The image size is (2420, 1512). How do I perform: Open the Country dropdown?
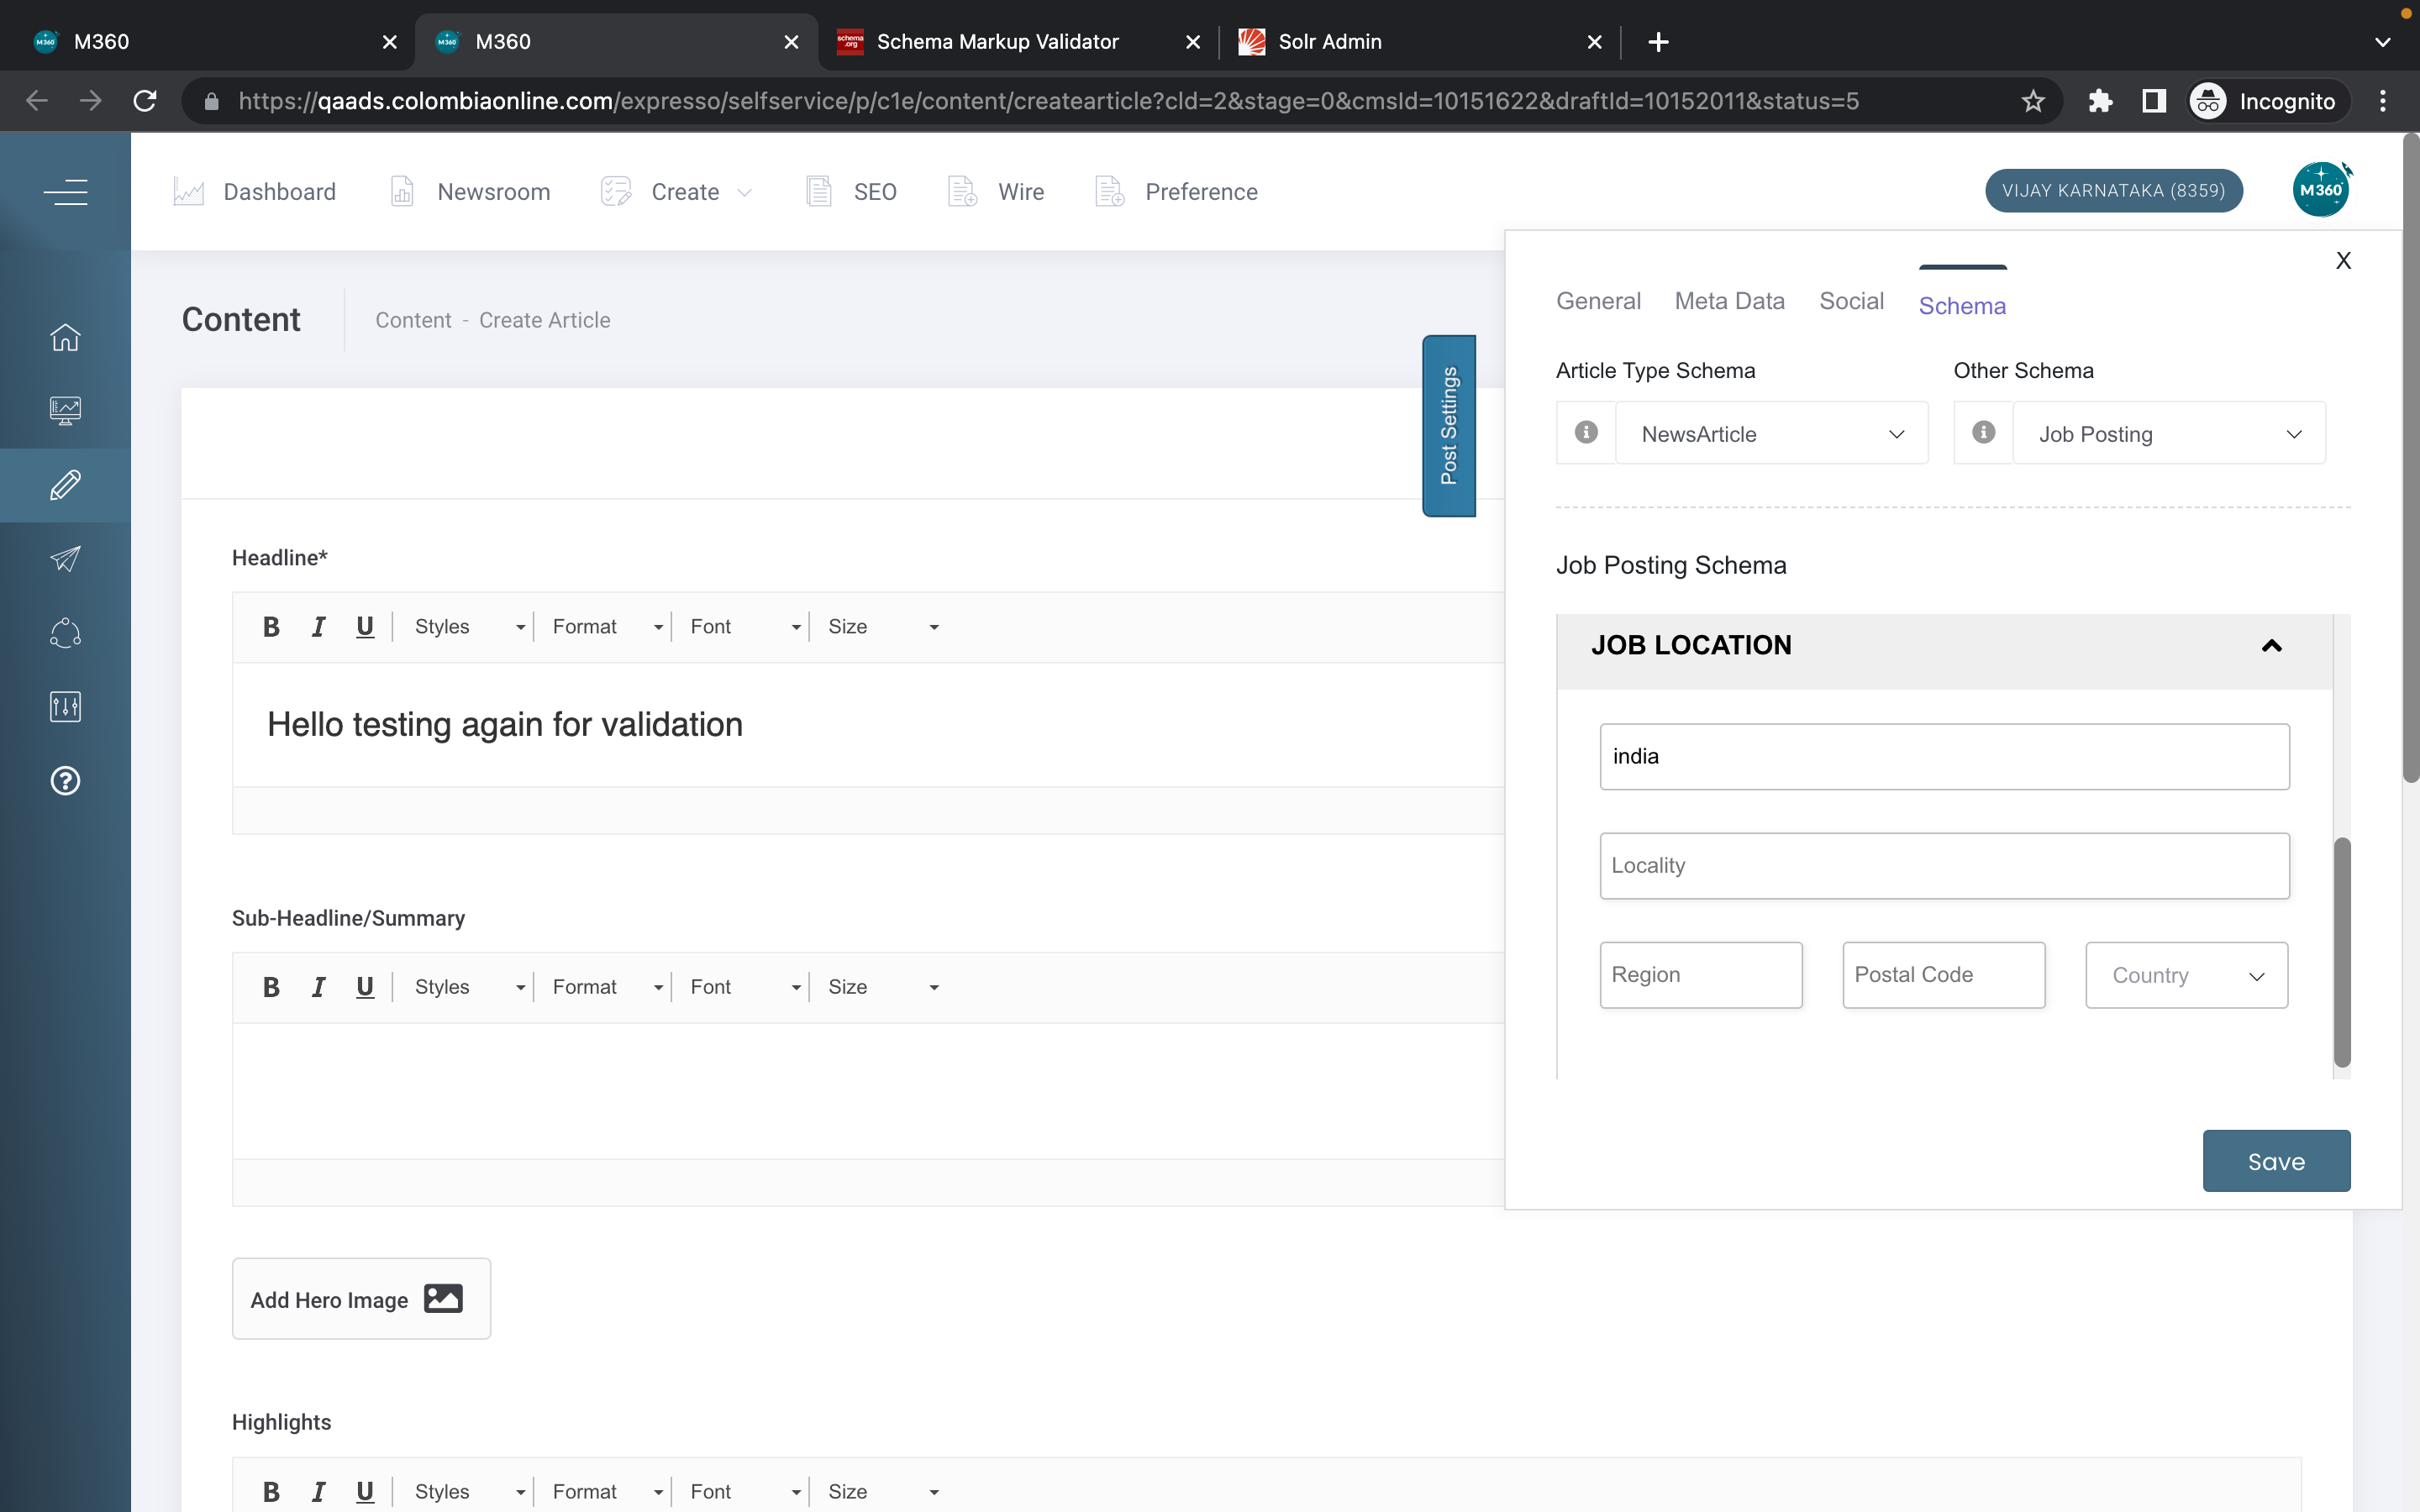pyautogui.click(x=2186, y=975)
